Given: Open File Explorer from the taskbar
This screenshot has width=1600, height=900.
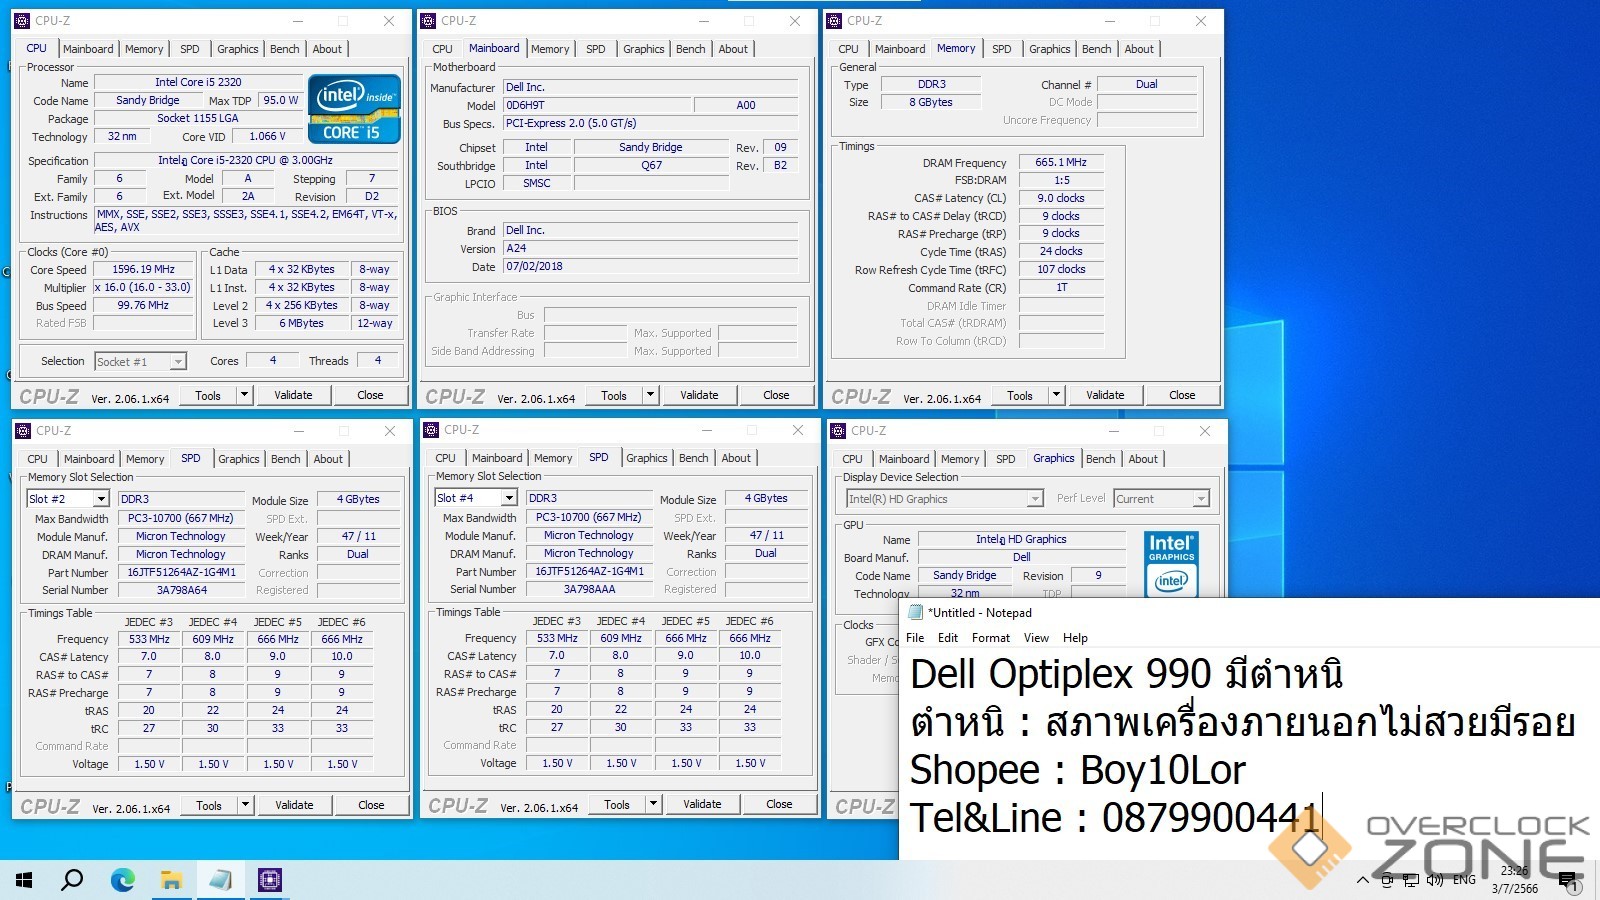Looking at the screenshot, I should (x=171, y=880).
